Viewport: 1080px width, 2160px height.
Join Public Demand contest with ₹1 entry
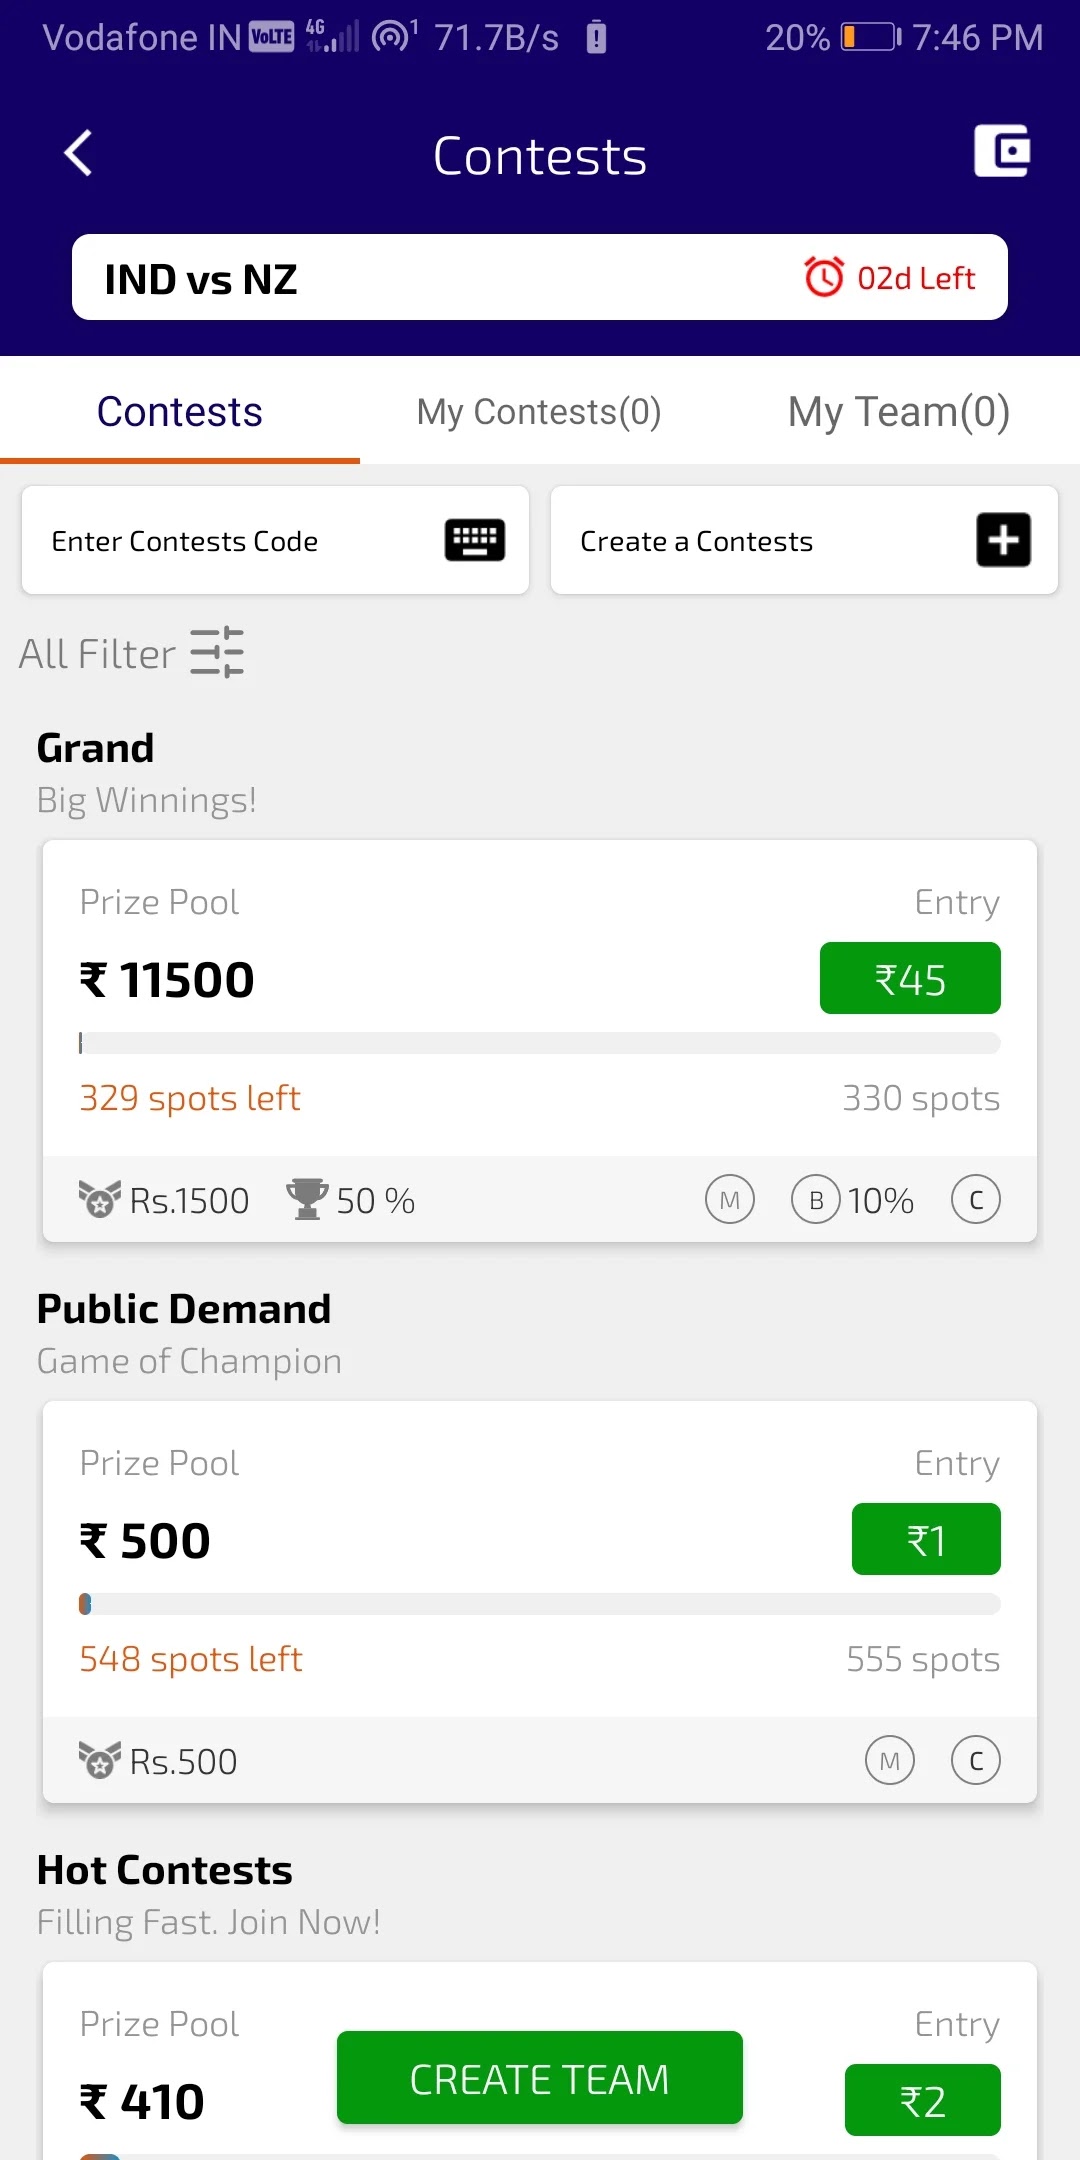(x=926, y=1540)
